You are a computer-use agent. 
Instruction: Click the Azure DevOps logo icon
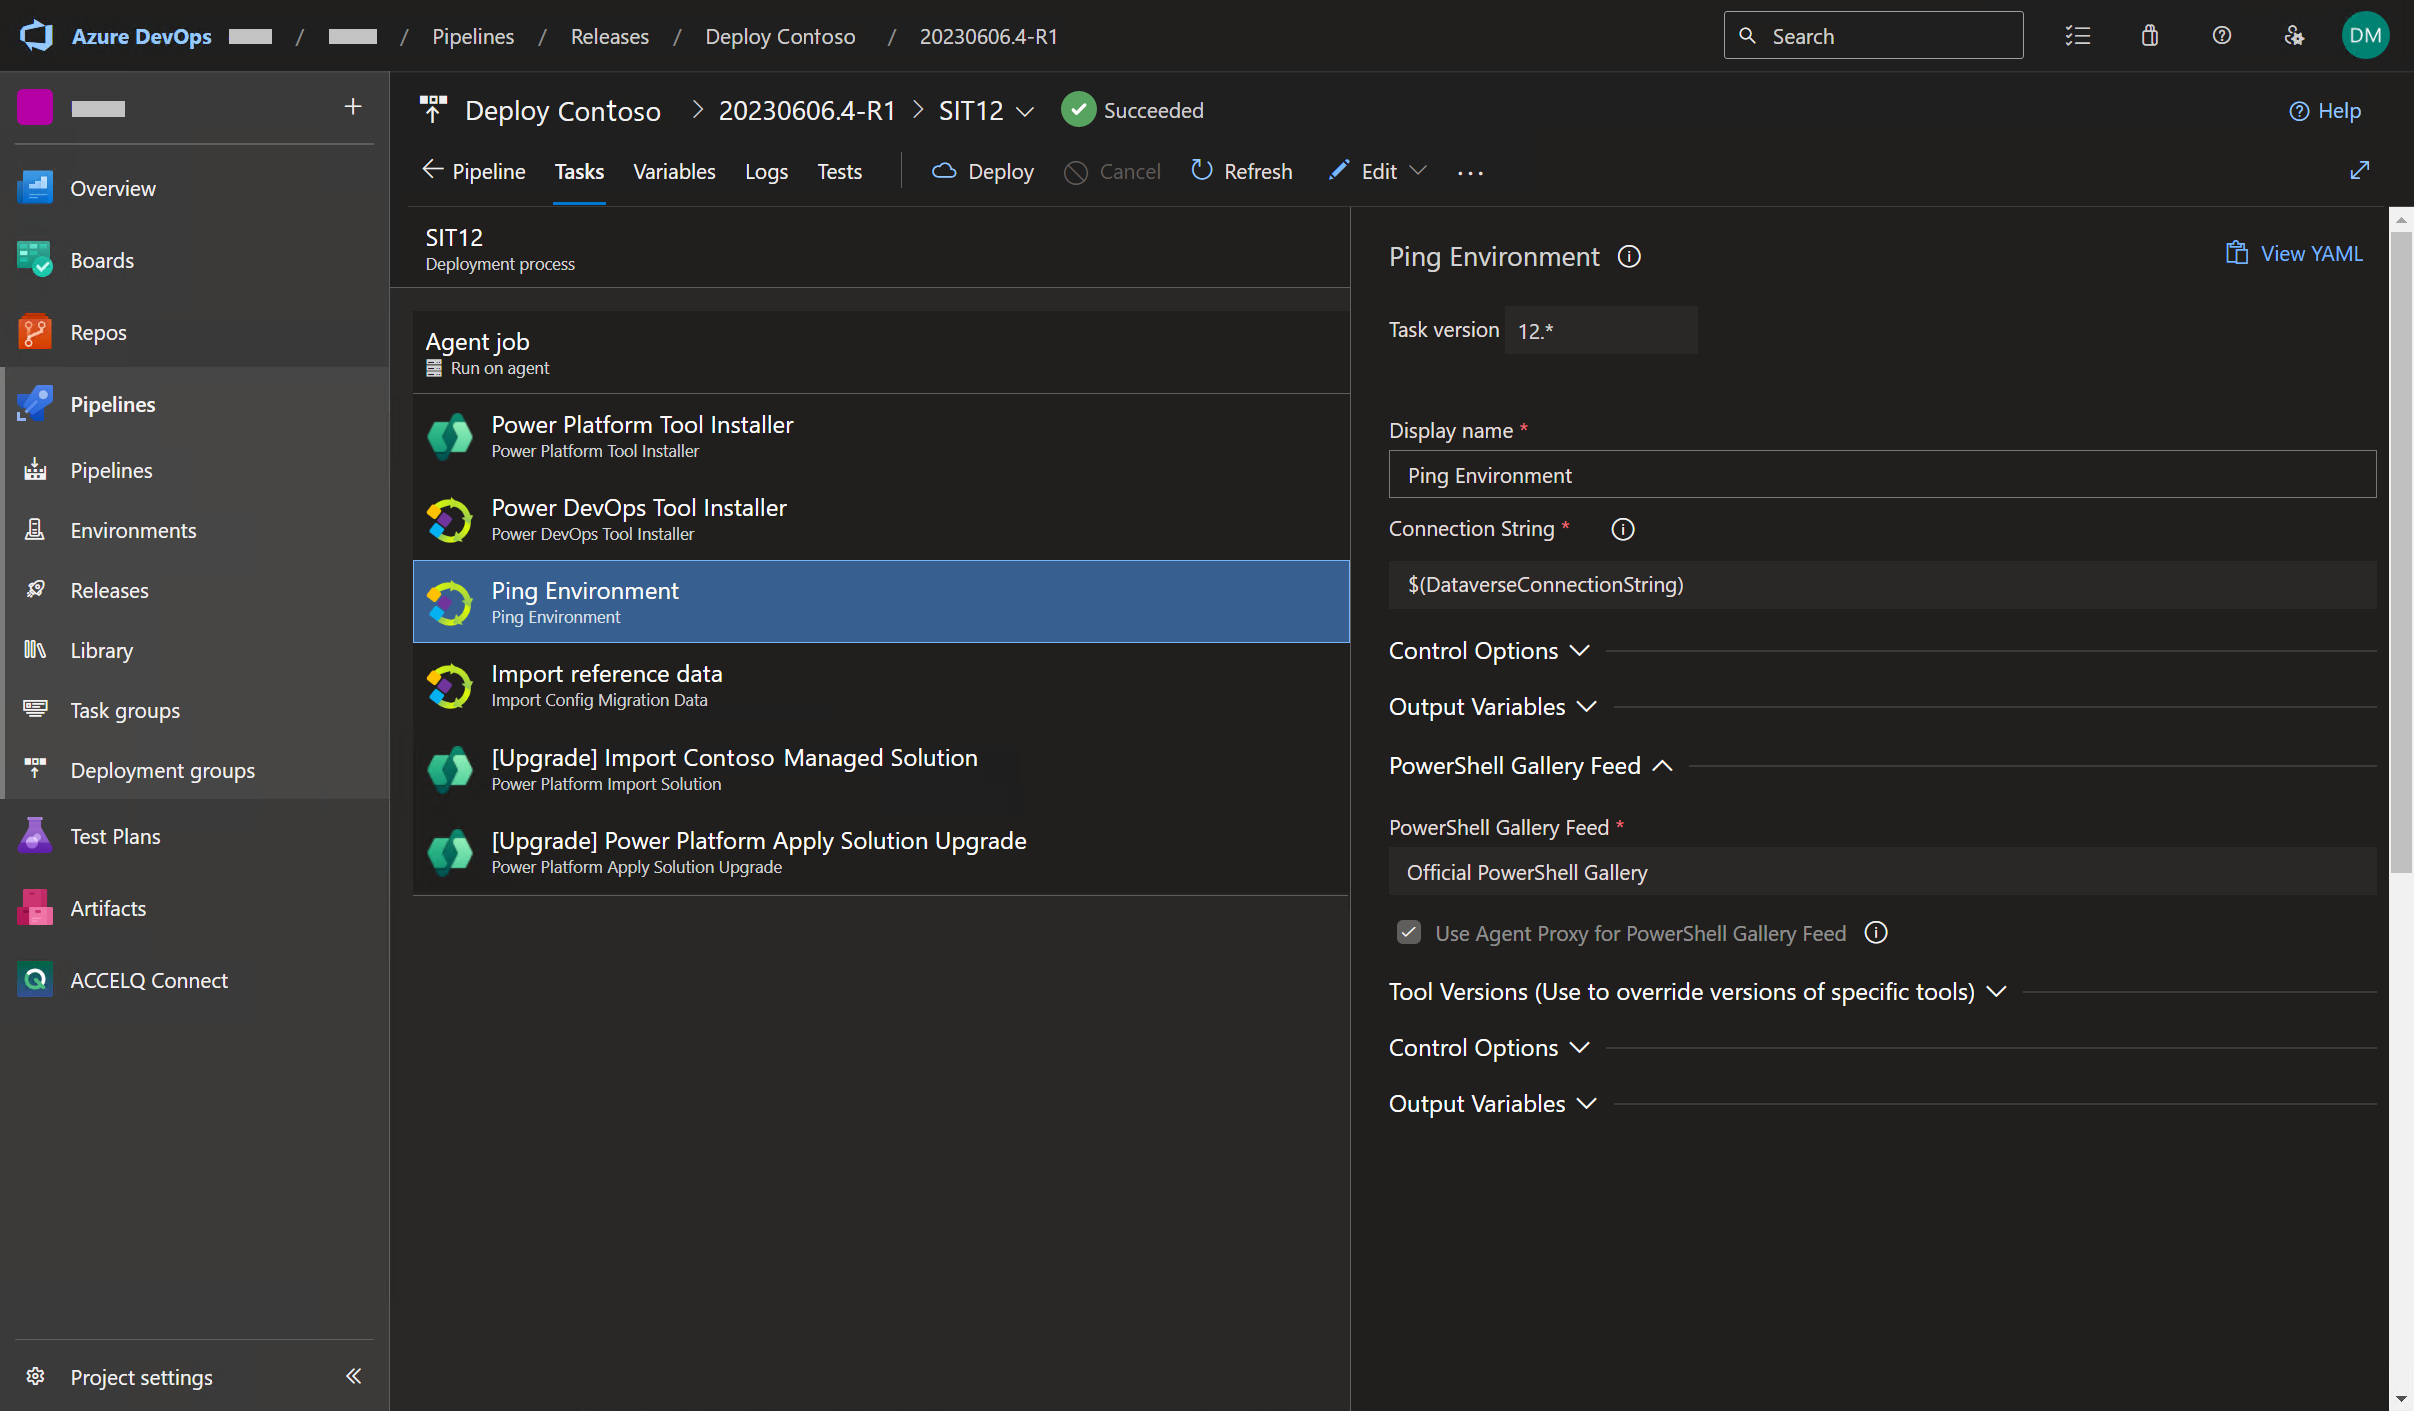click(37, 36)
